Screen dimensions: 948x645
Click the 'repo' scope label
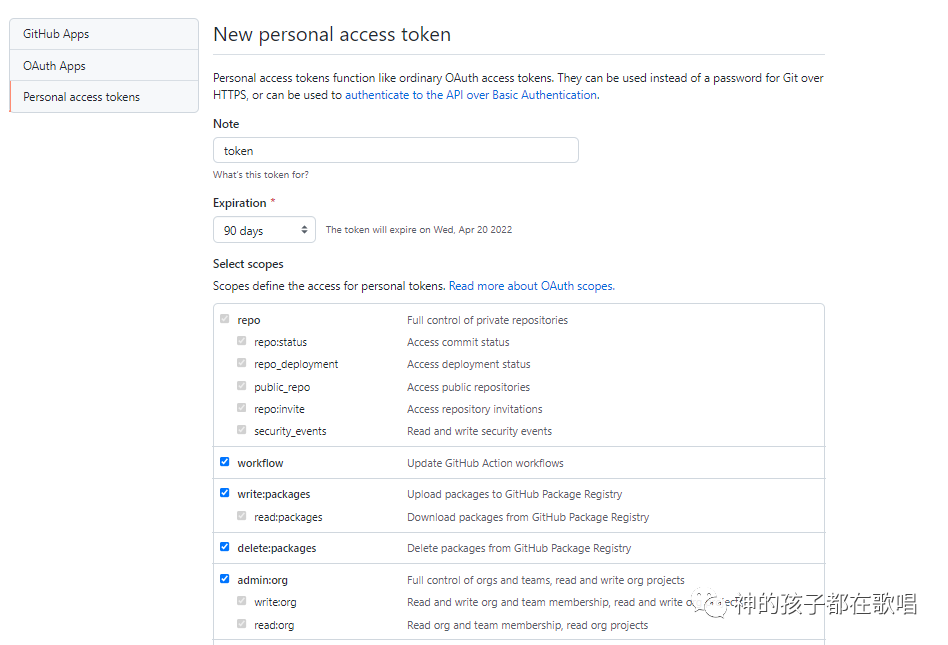pos(248,320)
